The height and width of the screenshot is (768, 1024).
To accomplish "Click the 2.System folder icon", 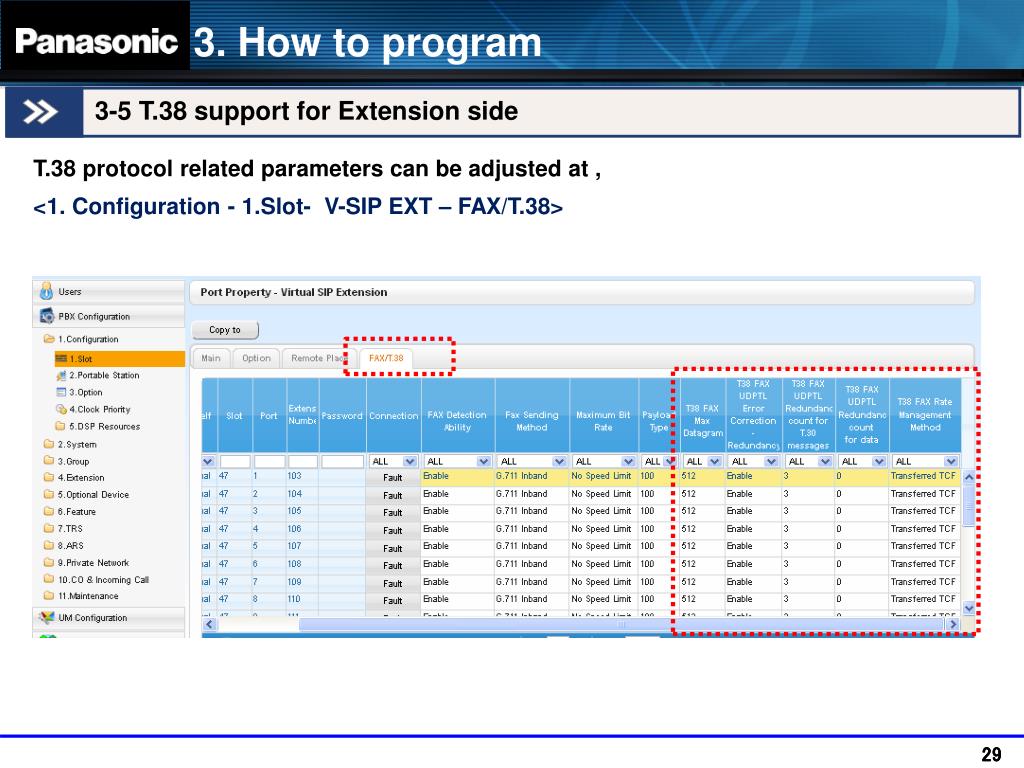I will pyautogui.click(x=49, y=444).
